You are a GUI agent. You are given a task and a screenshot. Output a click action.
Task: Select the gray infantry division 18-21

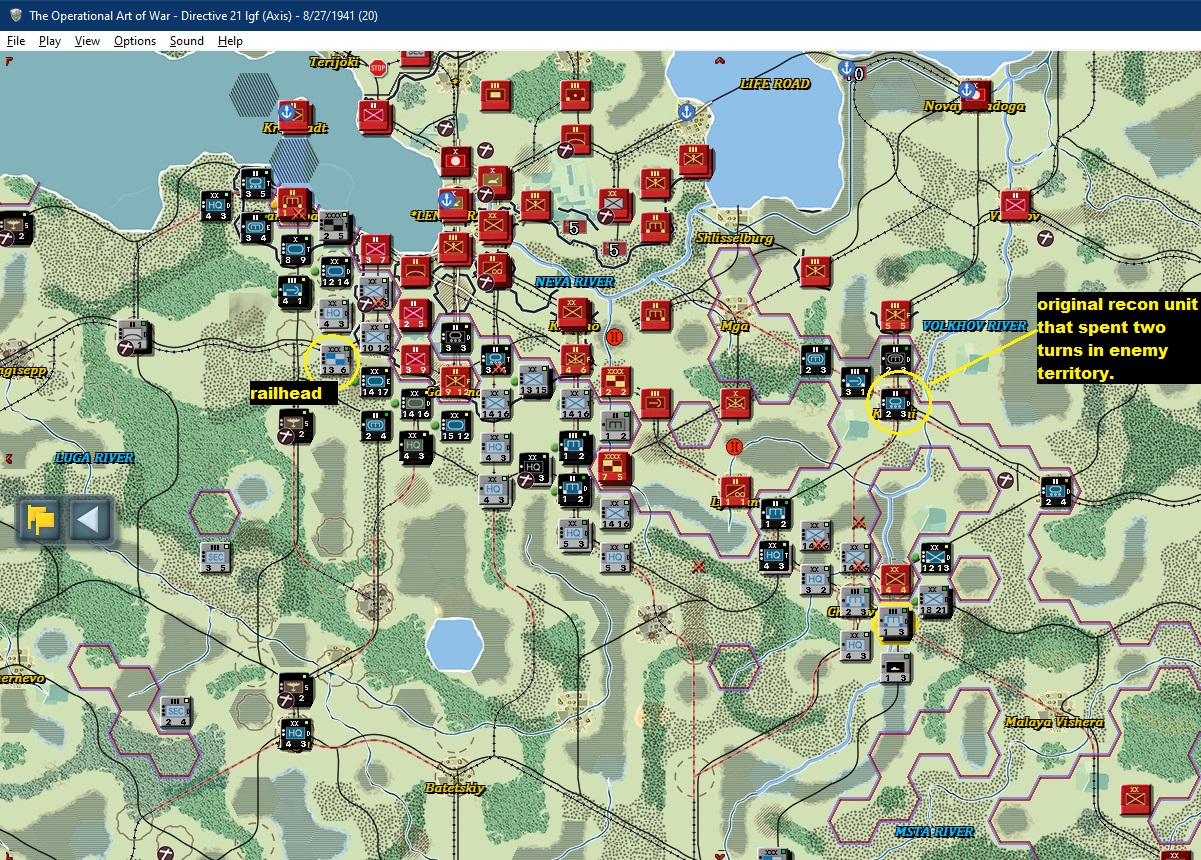(x=935, y=601)
